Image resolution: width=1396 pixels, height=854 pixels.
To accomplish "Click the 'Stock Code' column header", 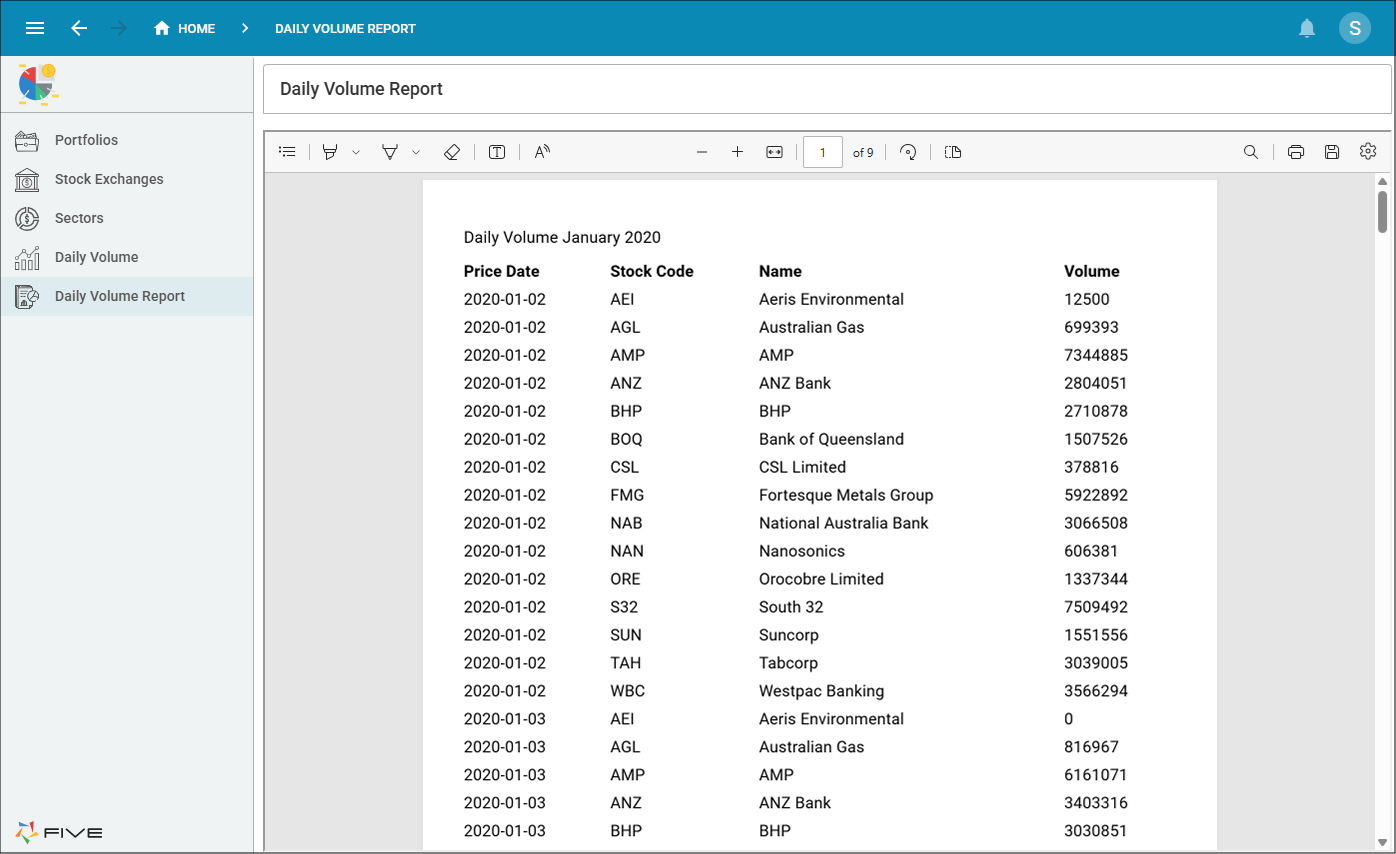I will (x=652, y=271).
